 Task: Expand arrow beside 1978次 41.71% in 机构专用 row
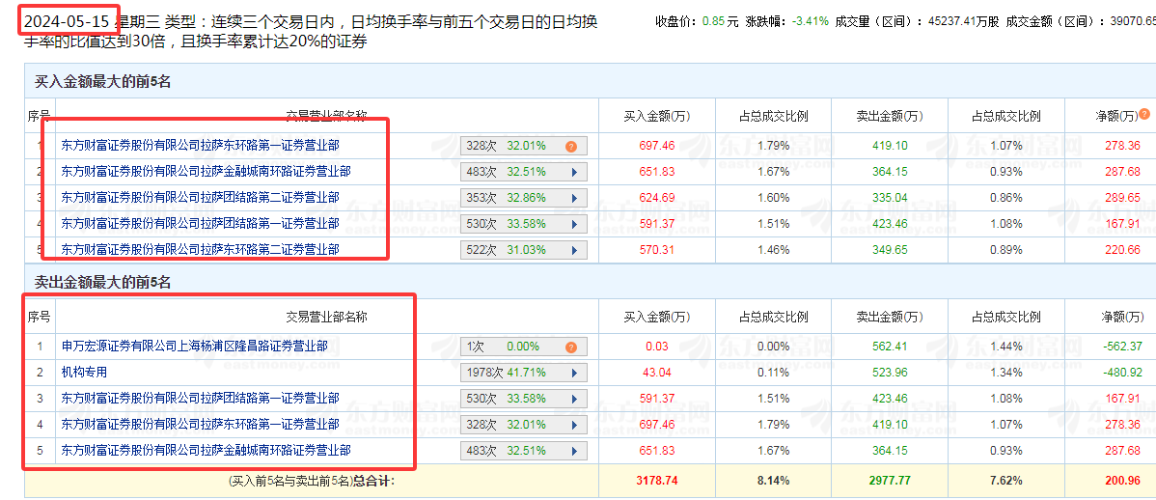click(x=573, y=372)
